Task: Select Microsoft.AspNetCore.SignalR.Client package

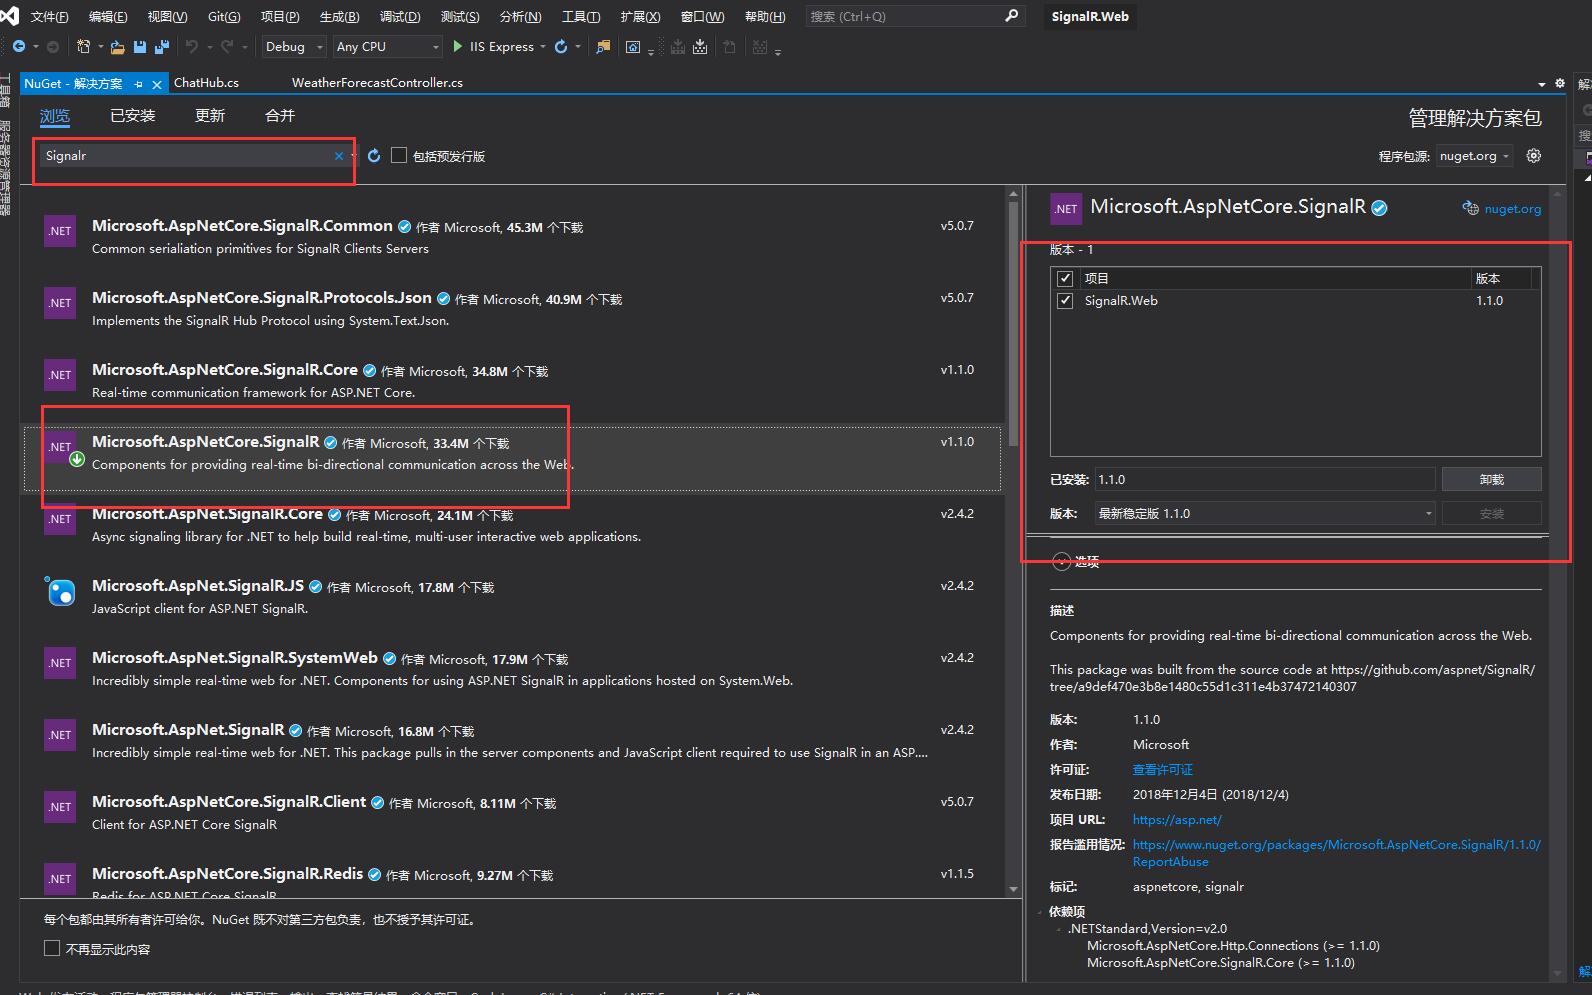Action: point(512,813)
